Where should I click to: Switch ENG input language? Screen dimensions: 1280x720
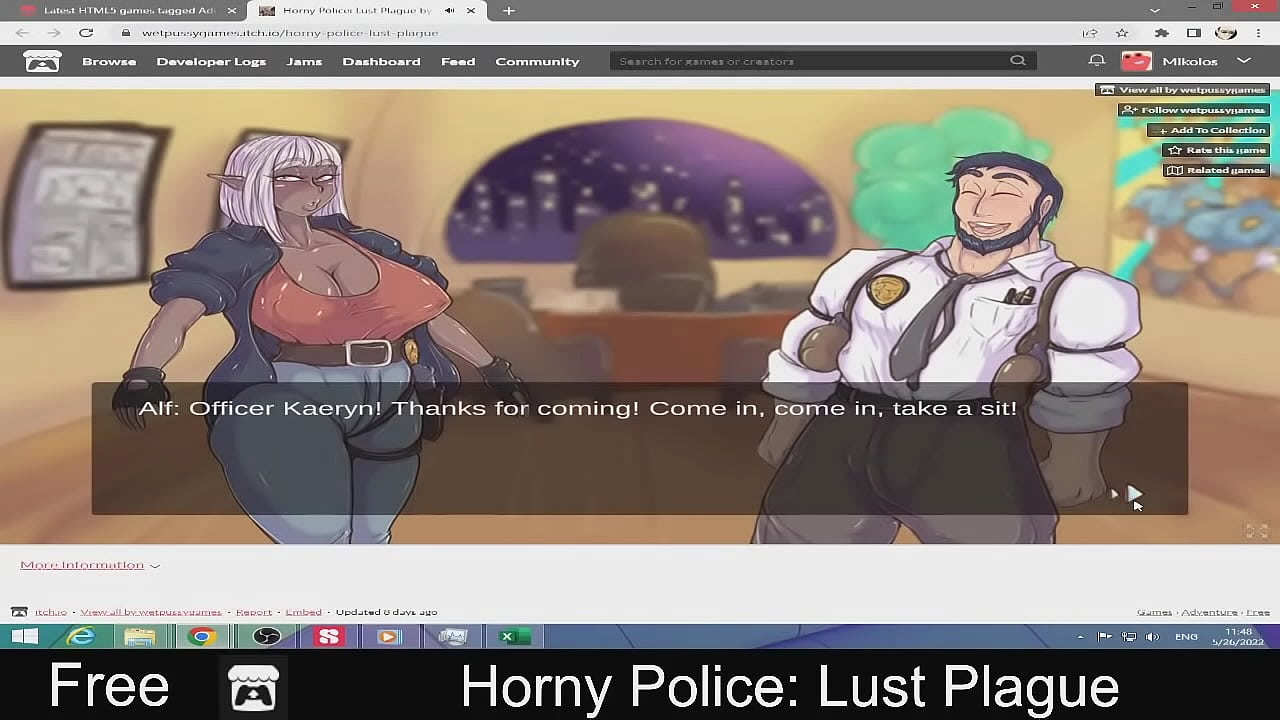click(1186, 637)
